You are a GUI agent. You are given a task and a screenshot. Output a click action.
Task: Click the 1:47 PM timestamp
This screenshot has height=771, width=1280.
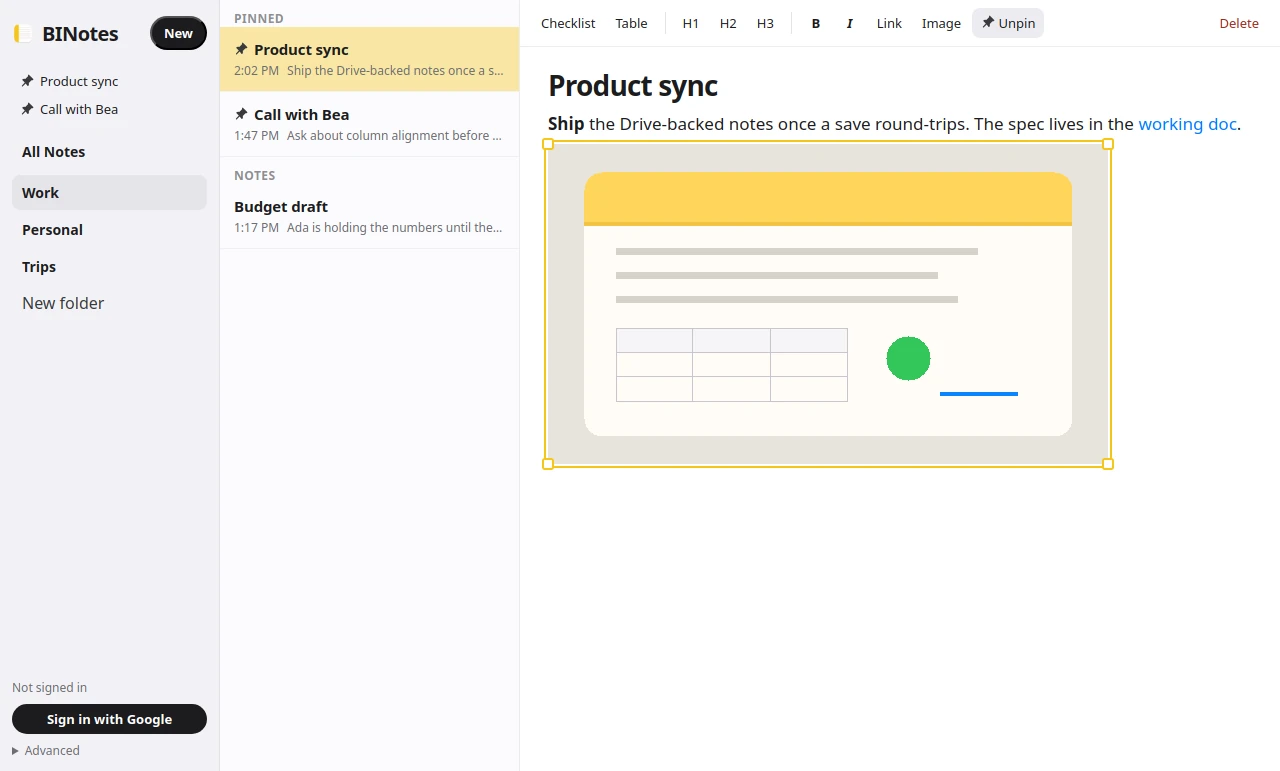click(256, 136)
